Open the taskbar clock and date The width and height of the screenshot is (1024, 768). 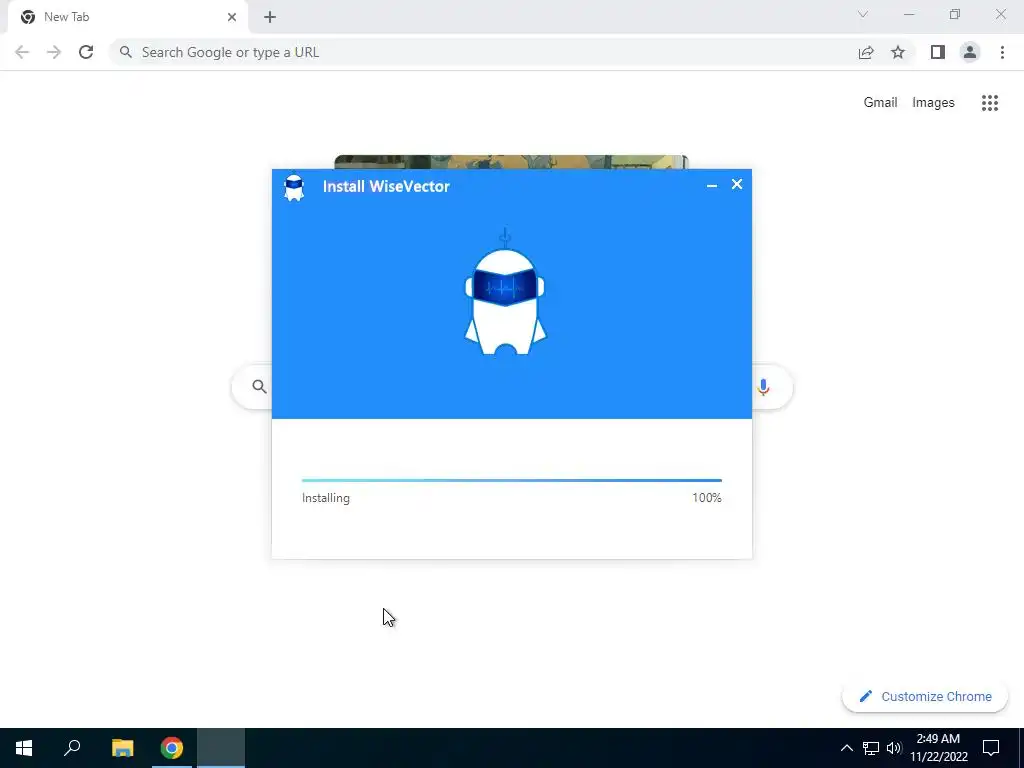pos(938,748)
